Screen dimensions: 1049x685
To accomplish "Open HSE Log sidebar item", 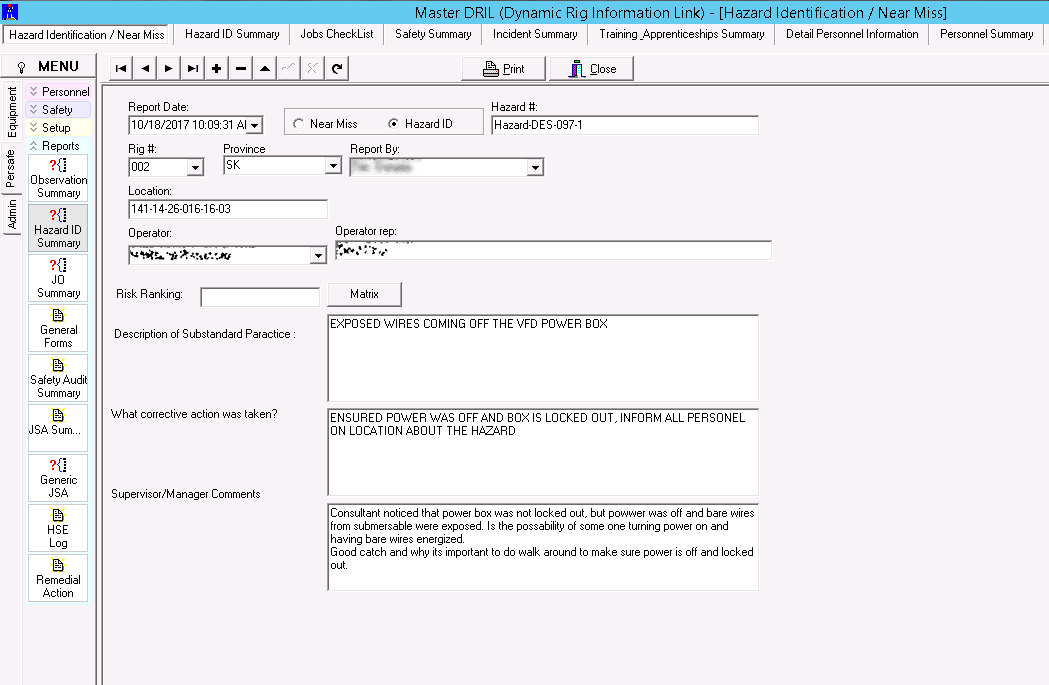I will pyautogui.click(x=58, y=528).
